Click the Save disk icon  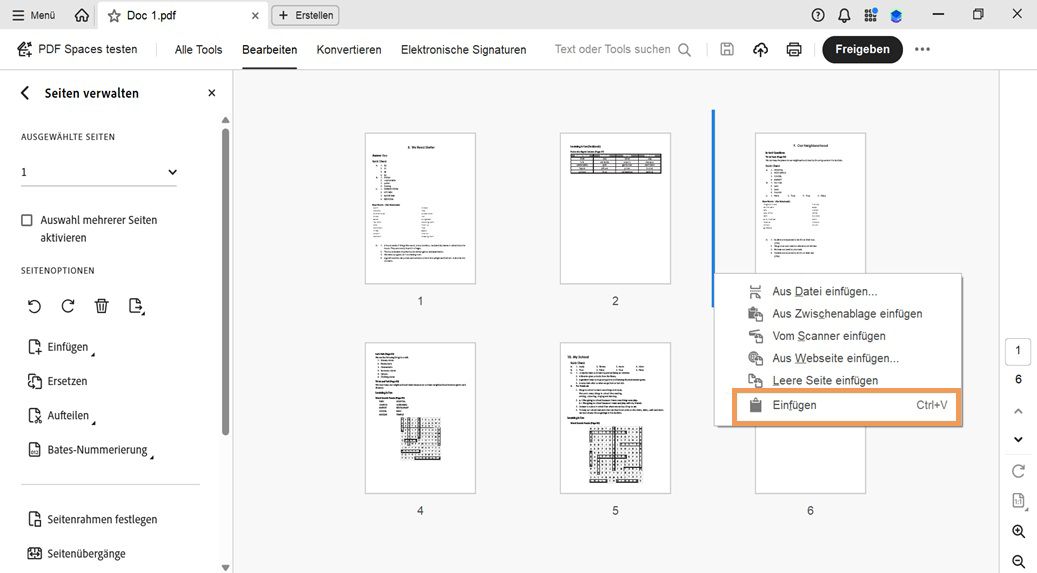pos(727,49)
